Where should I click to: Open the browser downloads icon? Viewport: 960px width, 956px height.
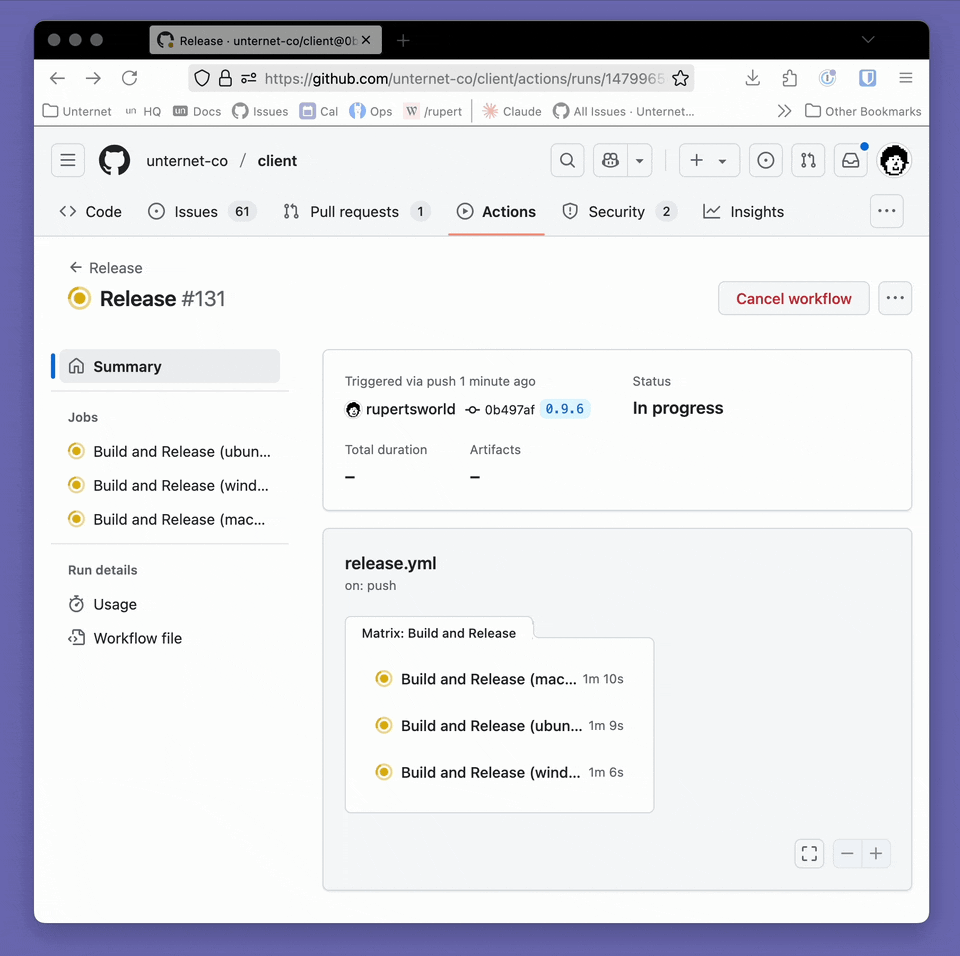point(752,78)
